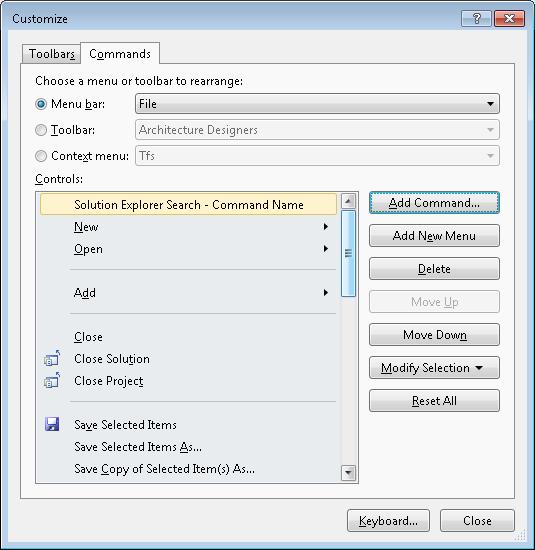535x550 pixels.
Task: Select the Save Selected Items entry
Action: [x=188, y=425]
